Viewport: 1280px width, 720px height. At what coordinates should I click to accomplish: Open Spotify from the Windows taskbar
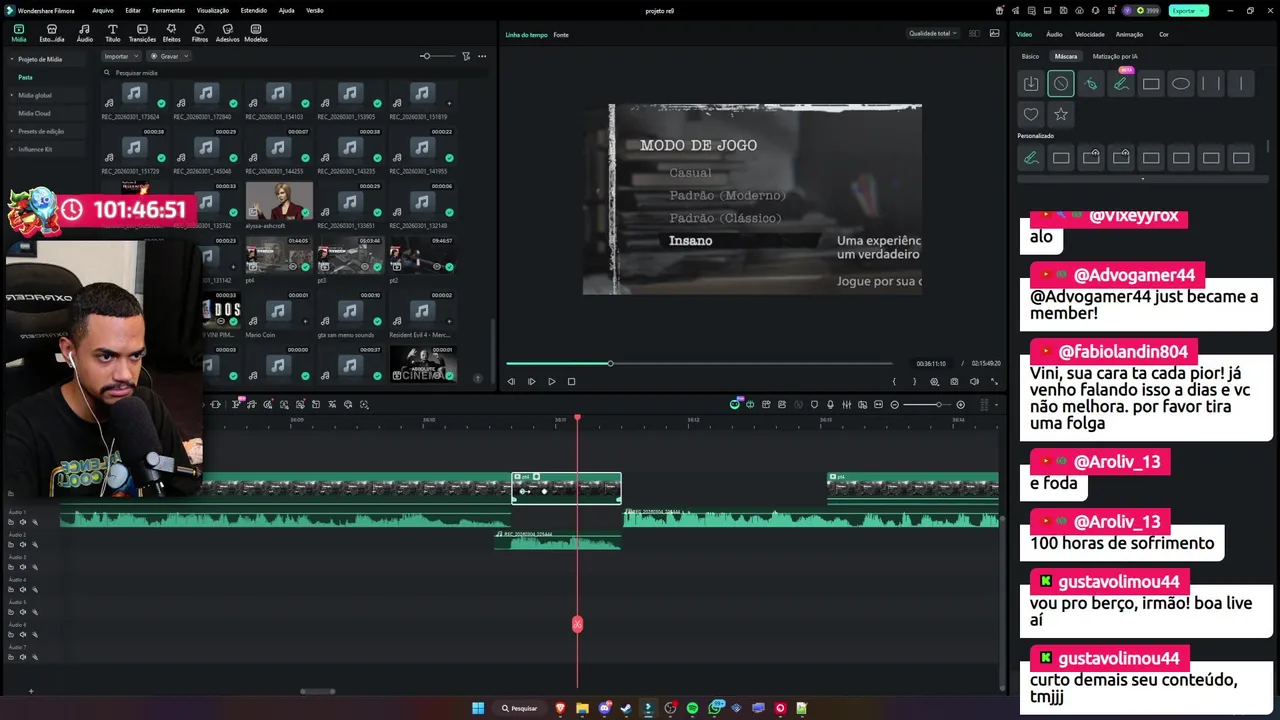(x=692, y=708)
